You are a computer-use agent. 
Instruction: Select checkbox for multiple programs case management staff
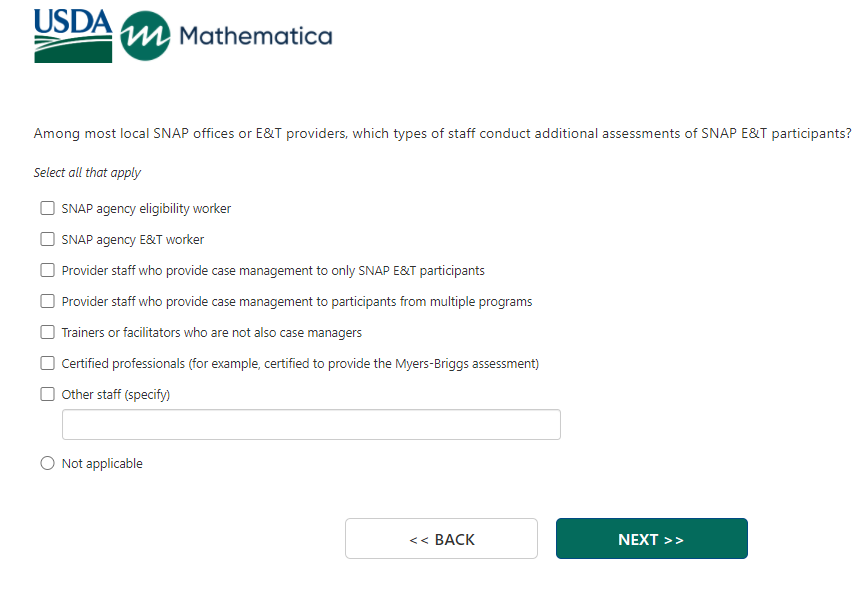coord(47,302)
